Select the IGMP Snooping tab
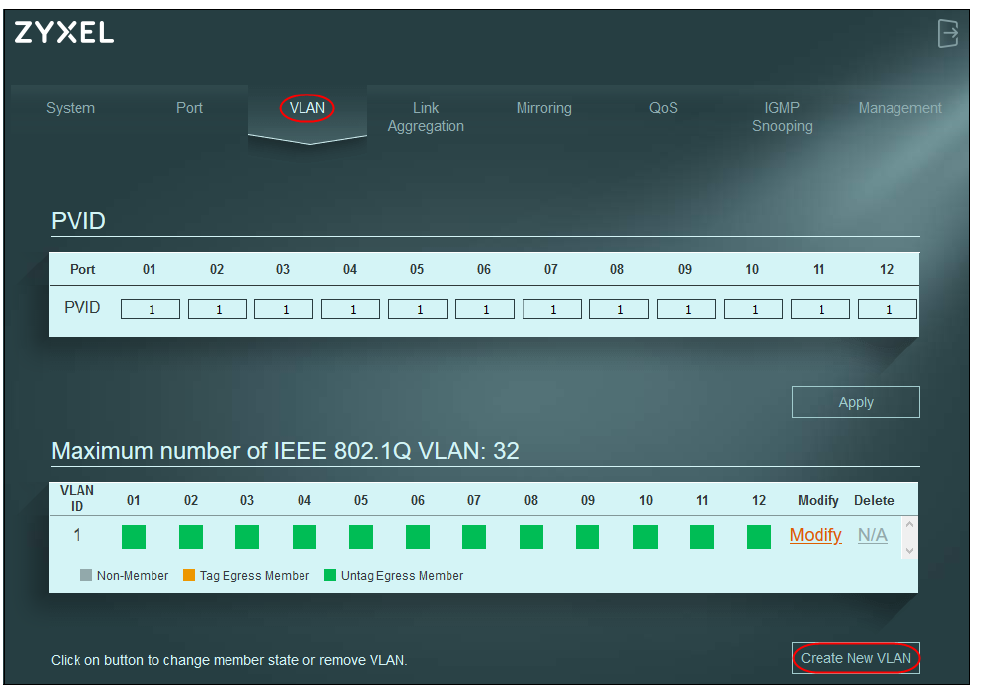Image resolution: width=984 pixels, height=695 pixels. (x=782, y=117)
